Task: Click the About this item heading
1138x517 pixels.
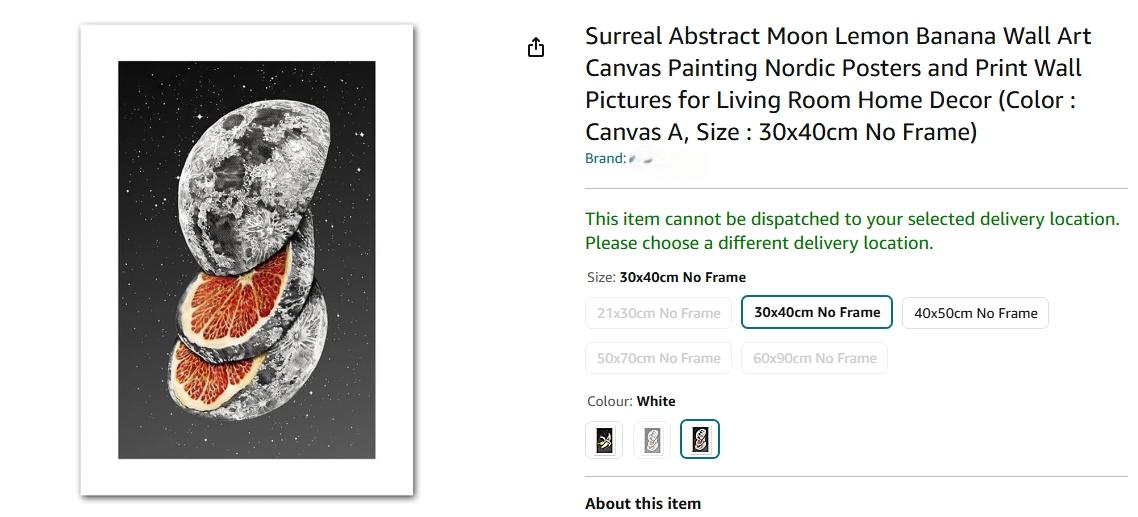Action: click(643, 503)
